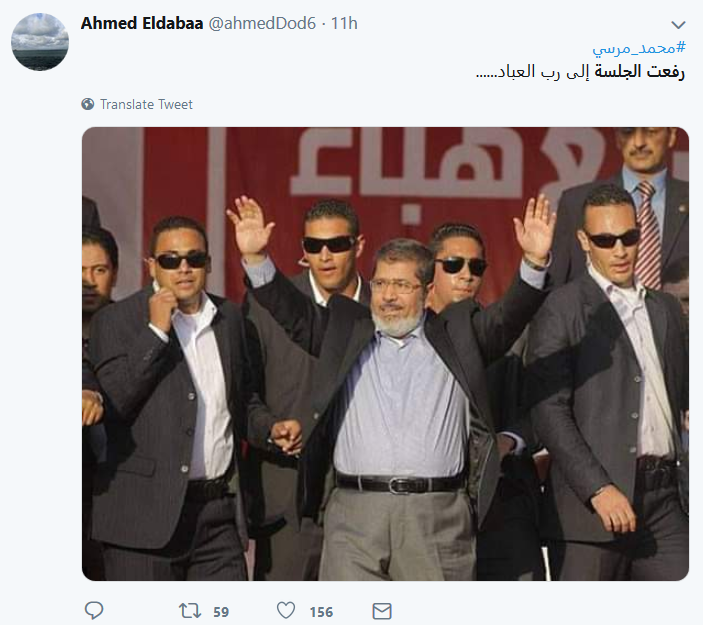Open the @ahmedDod6 handle link

click(262, 23)
